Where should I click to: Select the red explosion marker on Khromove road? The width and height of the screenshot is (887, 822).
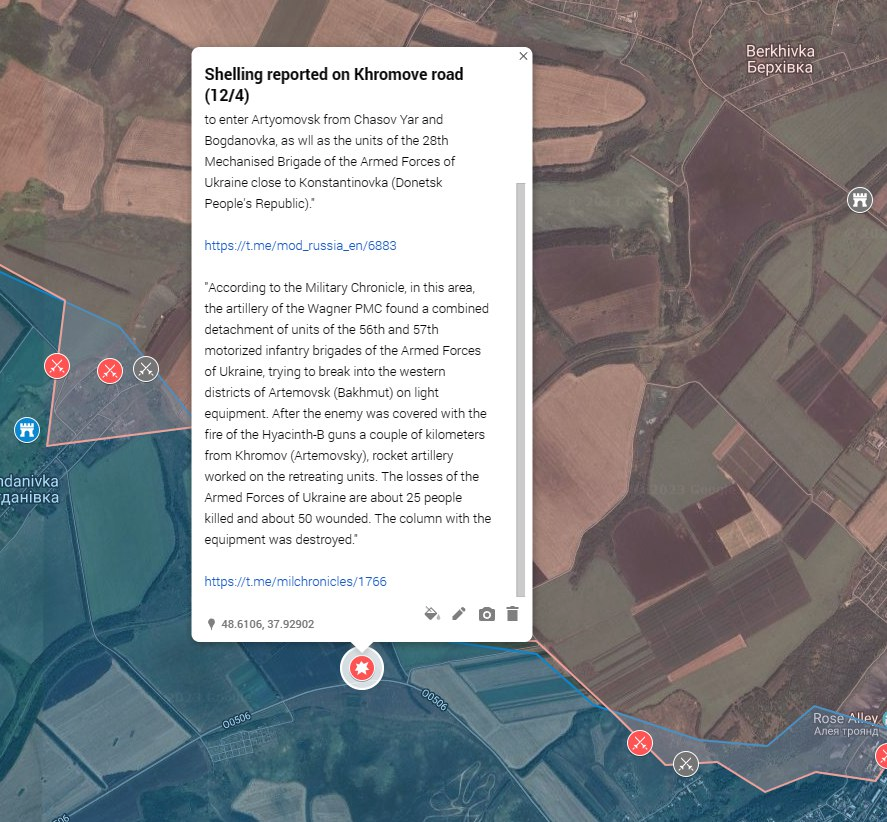[362, 668]
